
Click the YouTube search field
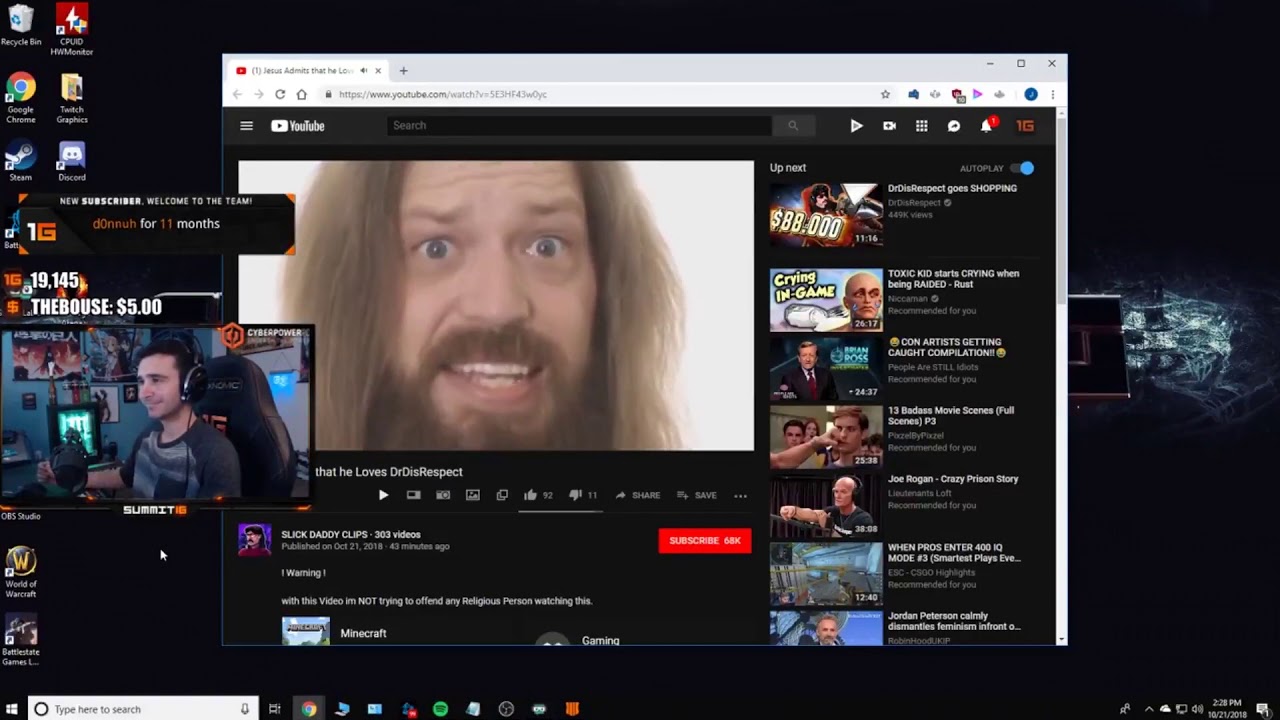coord(579,126)
